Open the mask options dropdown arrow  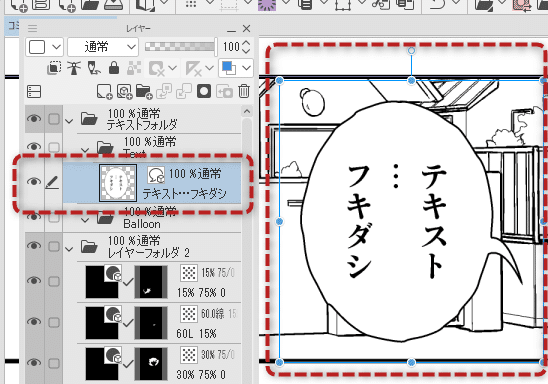(x=173, y=68)
